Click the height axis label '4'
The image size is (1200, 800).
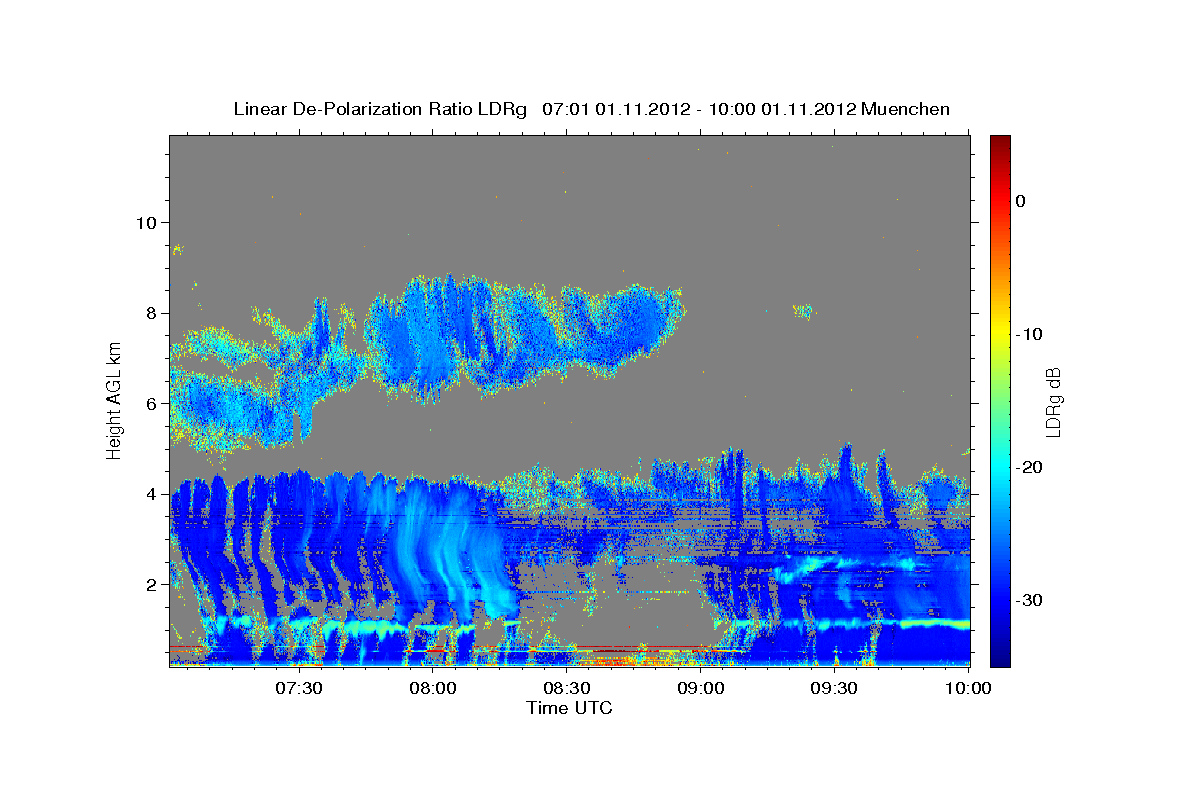click(x=151, y=493)
